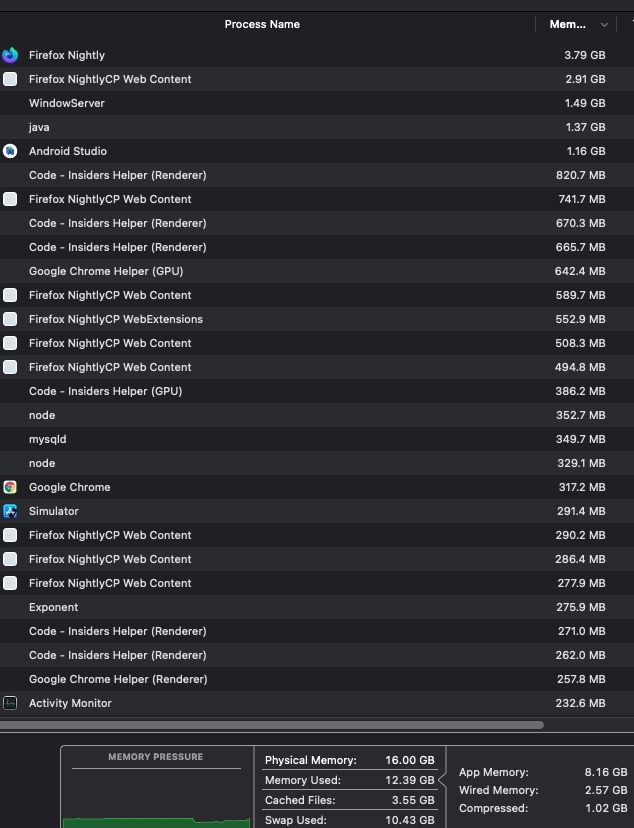634x828 pixels.
Task: Click the Activity Monitor app icon
Action: pyautogui.click(x=10, y=703)
